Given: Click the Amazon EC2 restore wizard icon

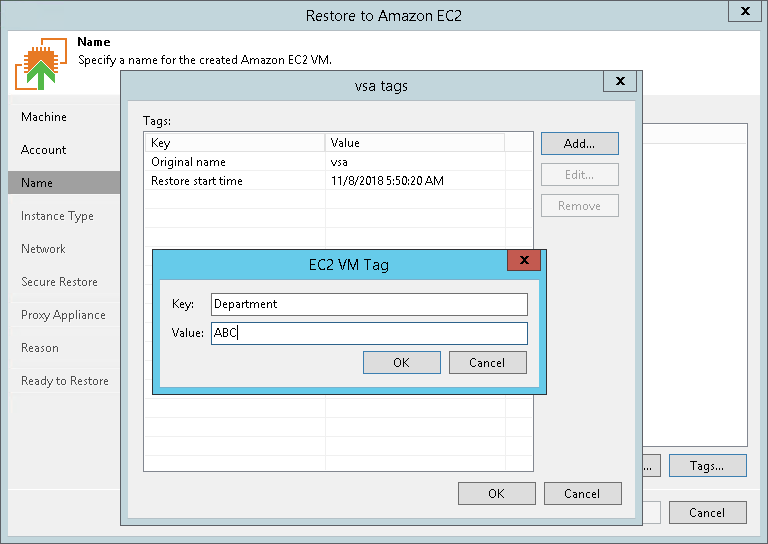Looking at the screenshot, I should [x=40, y=65].
